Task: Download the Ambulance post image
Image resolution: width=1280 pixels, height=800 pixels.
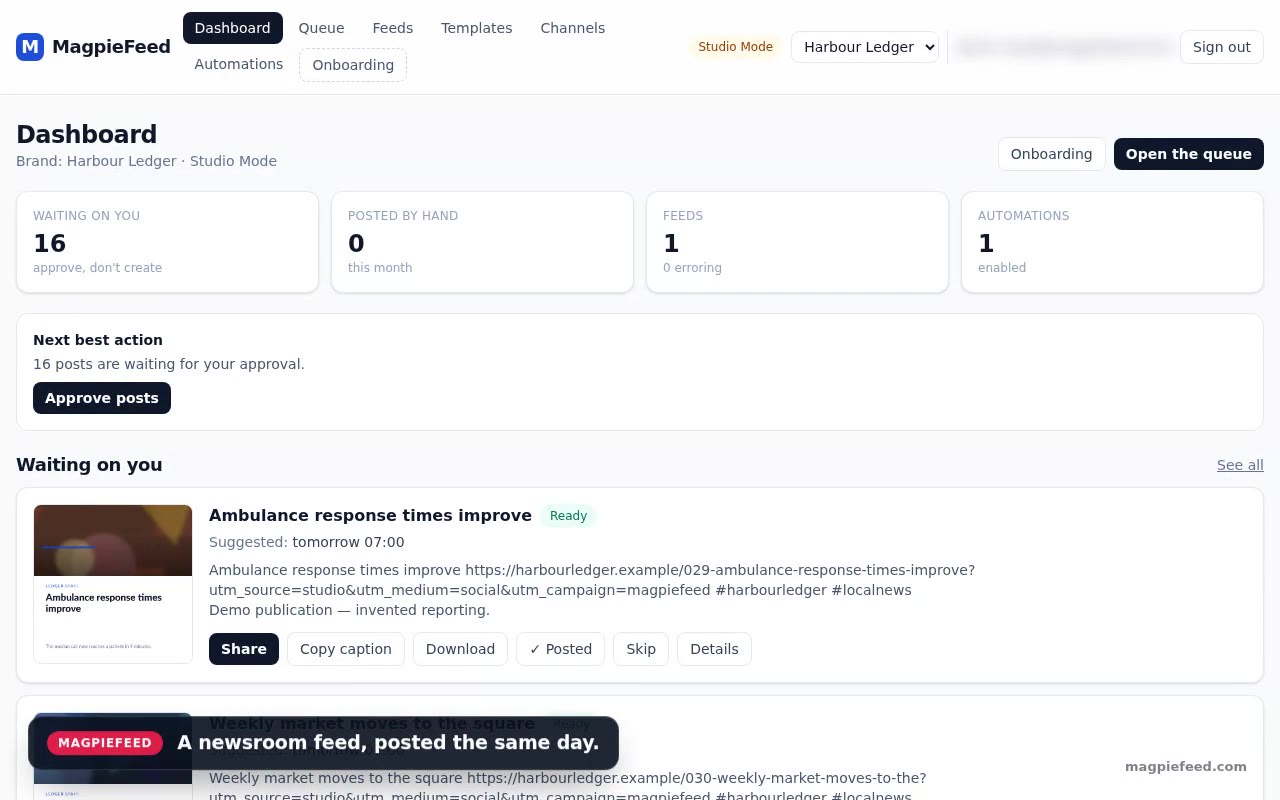Action: point(460,649)
